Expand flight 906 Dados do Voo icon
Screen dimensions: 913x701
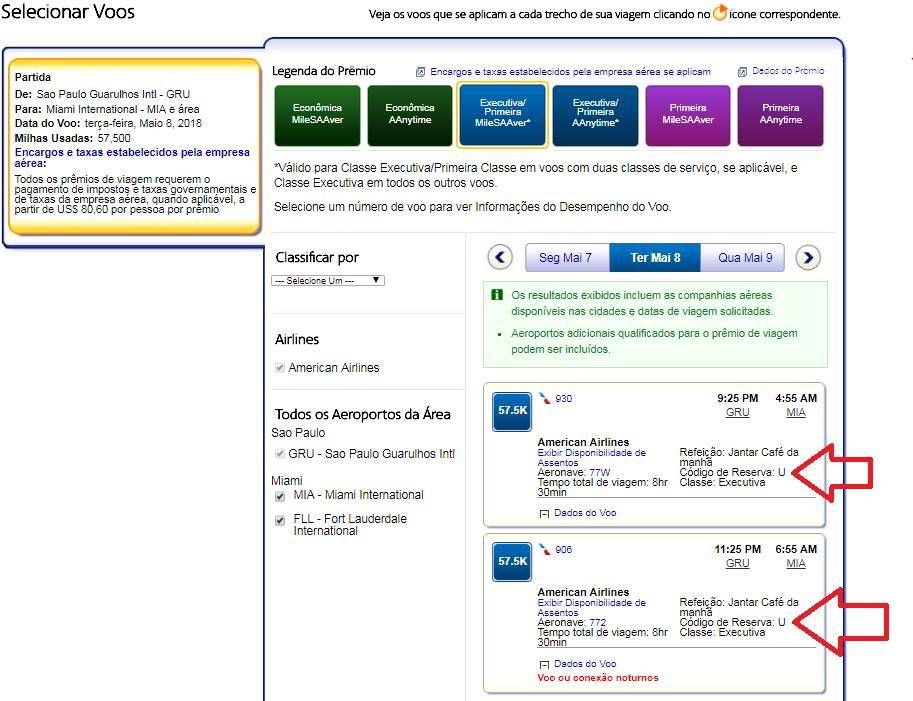[x=544, y=664]
